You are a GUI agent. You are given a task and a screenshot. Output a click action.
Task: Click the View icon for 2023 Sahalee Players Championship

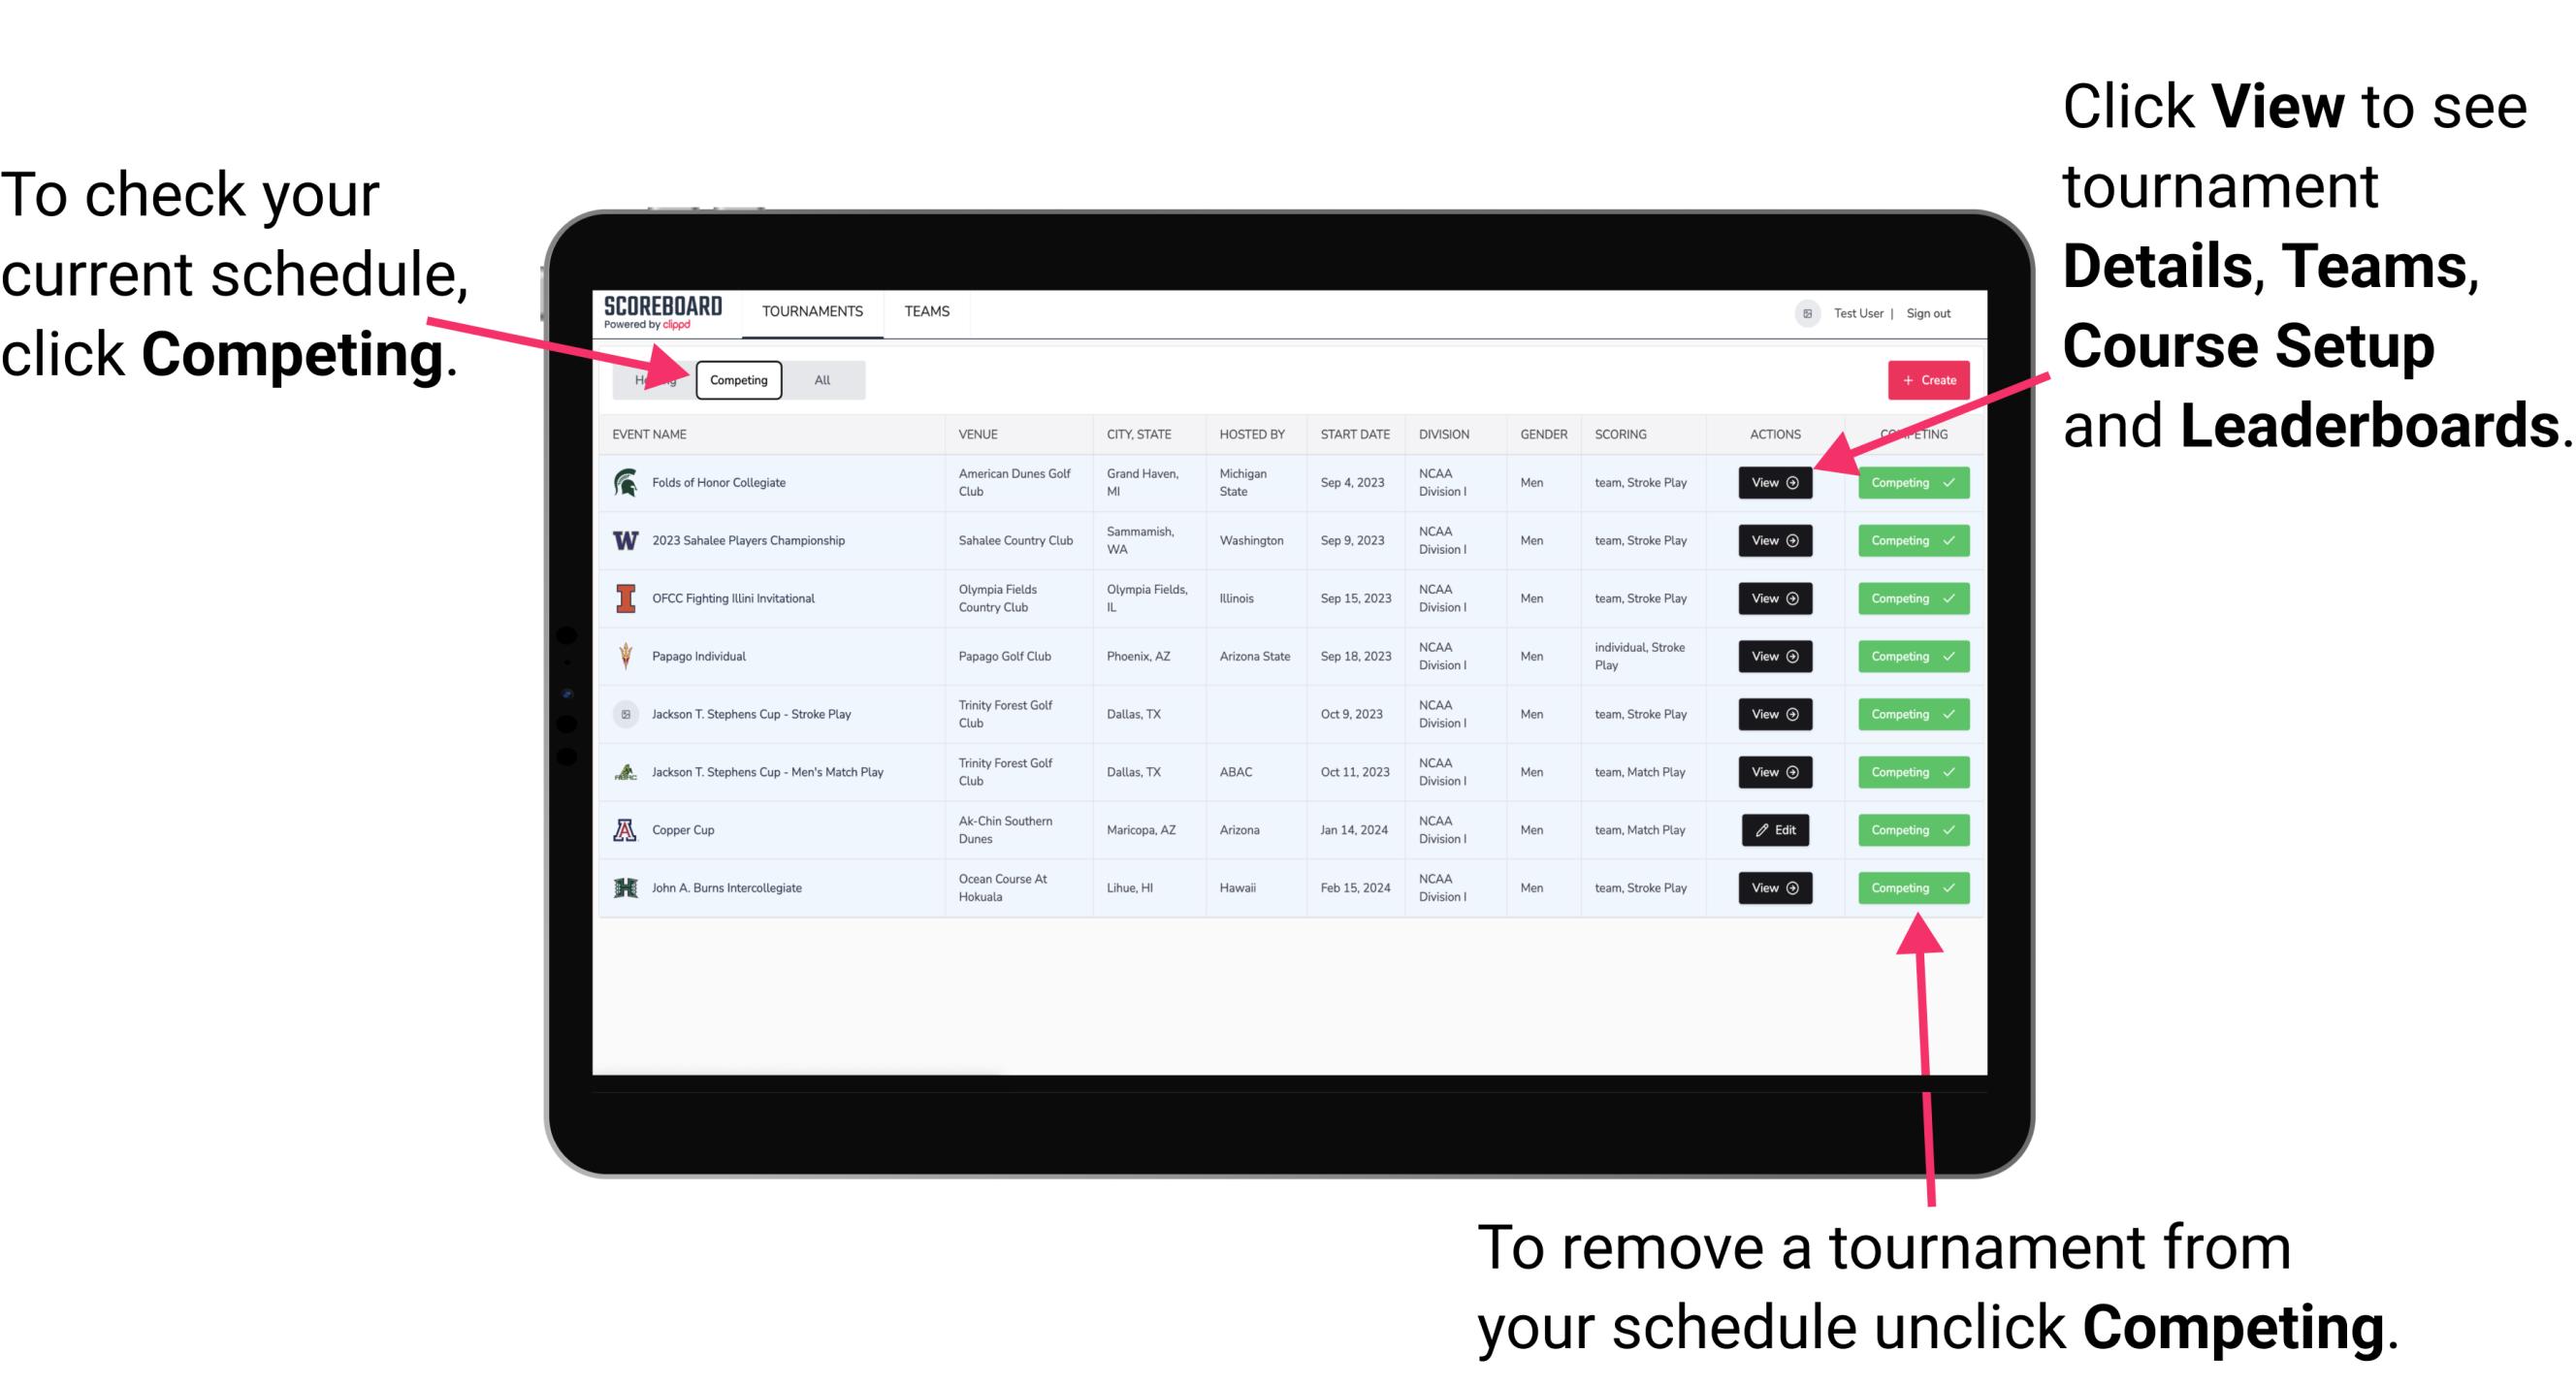click(x=1774, y=541)
